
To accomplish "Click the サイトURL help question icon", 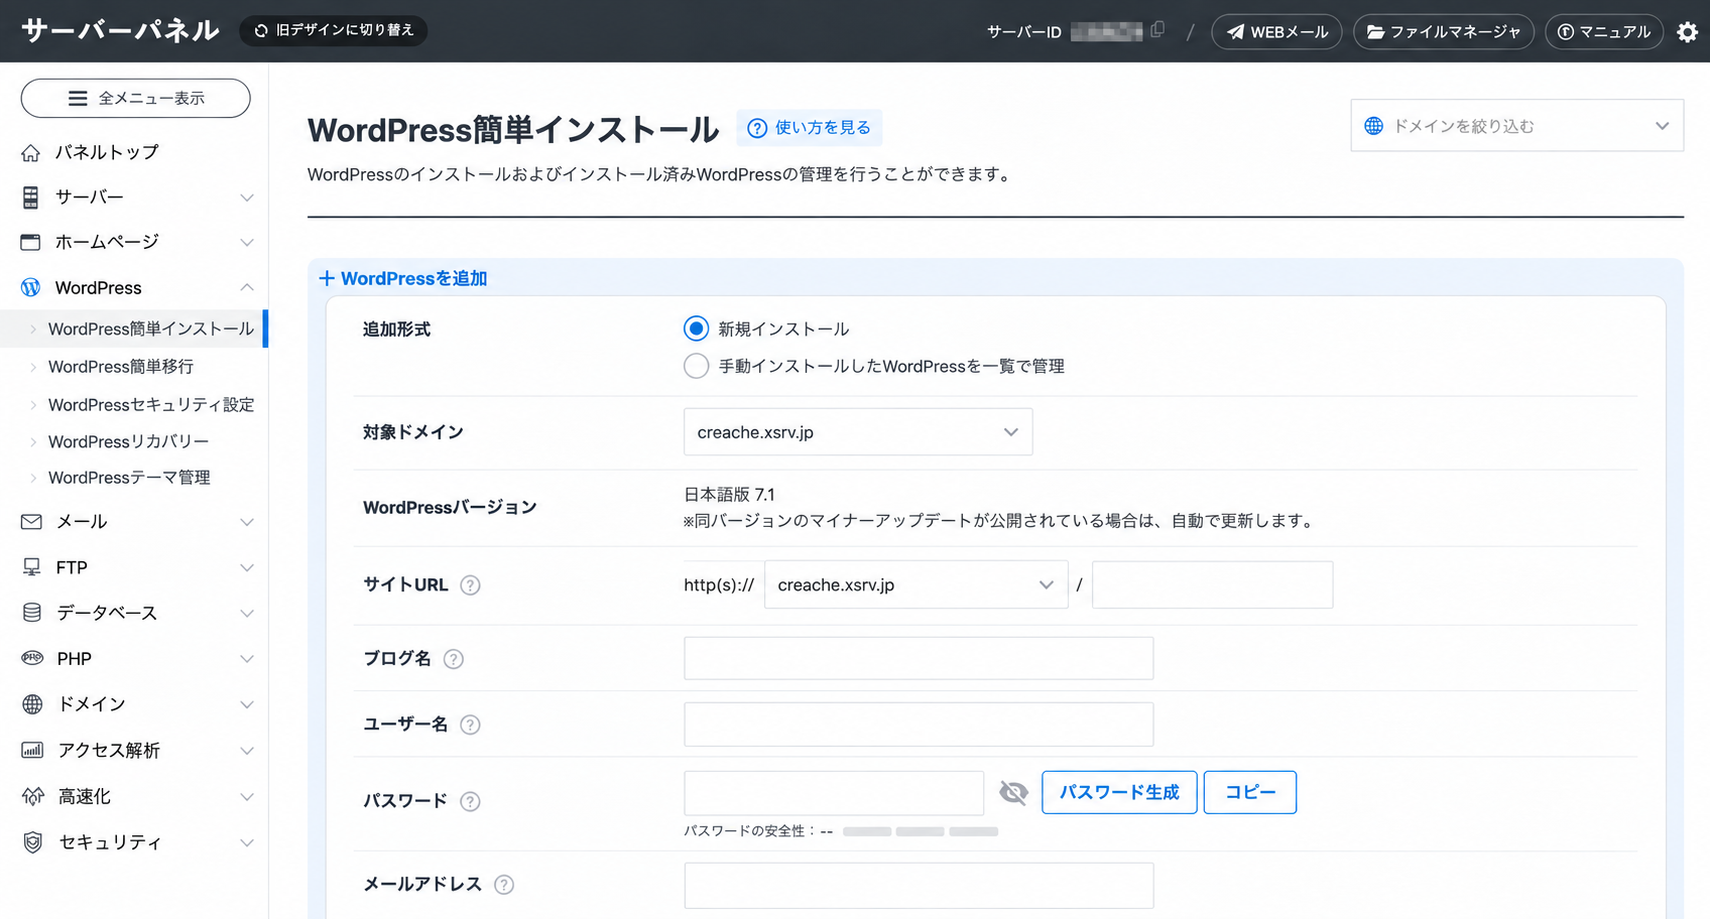I will (470, 585).
